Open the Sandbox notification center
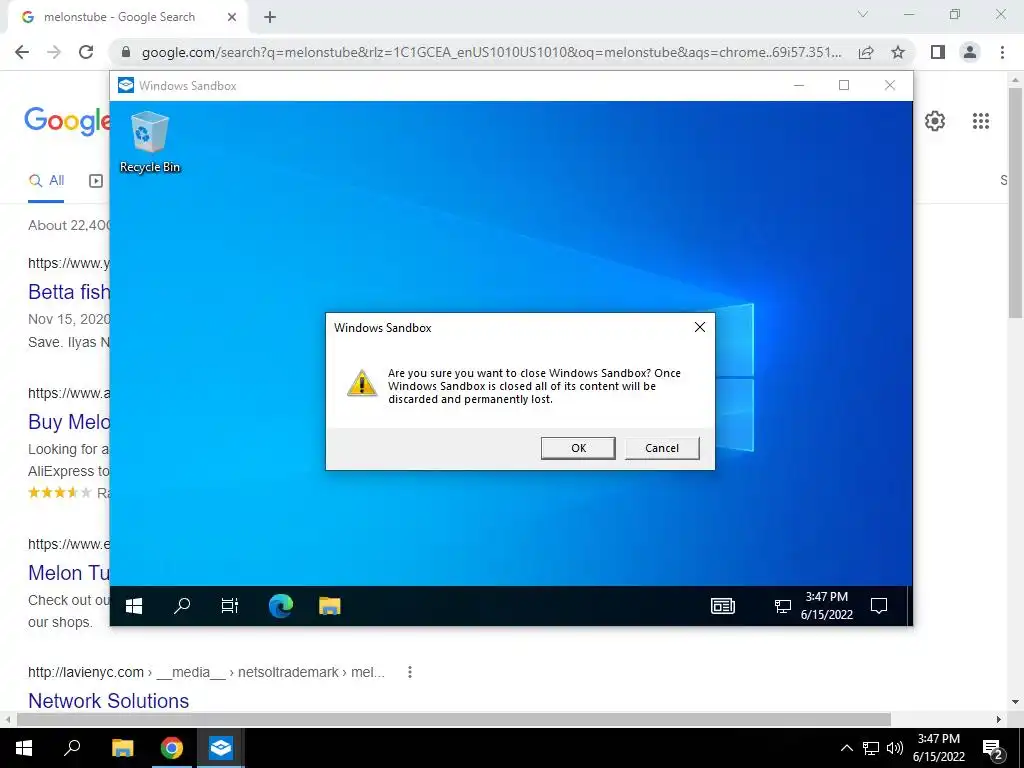The height and width of the screenshot is (768, 1024). (x=879, y=606)
